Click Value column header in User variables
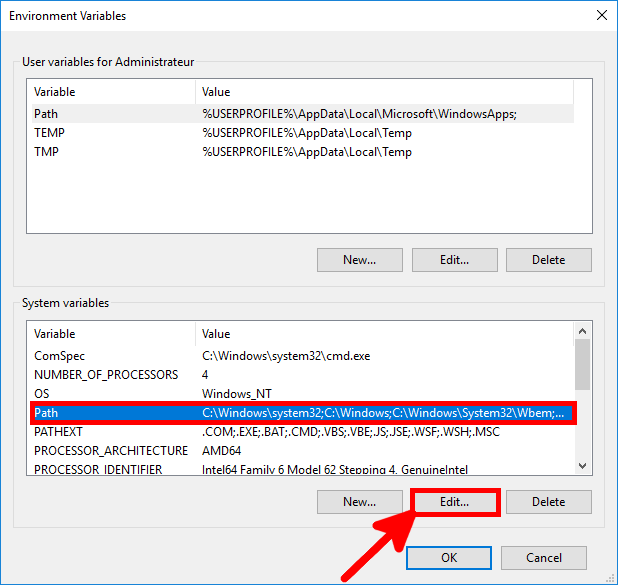 tap(384, 92)
